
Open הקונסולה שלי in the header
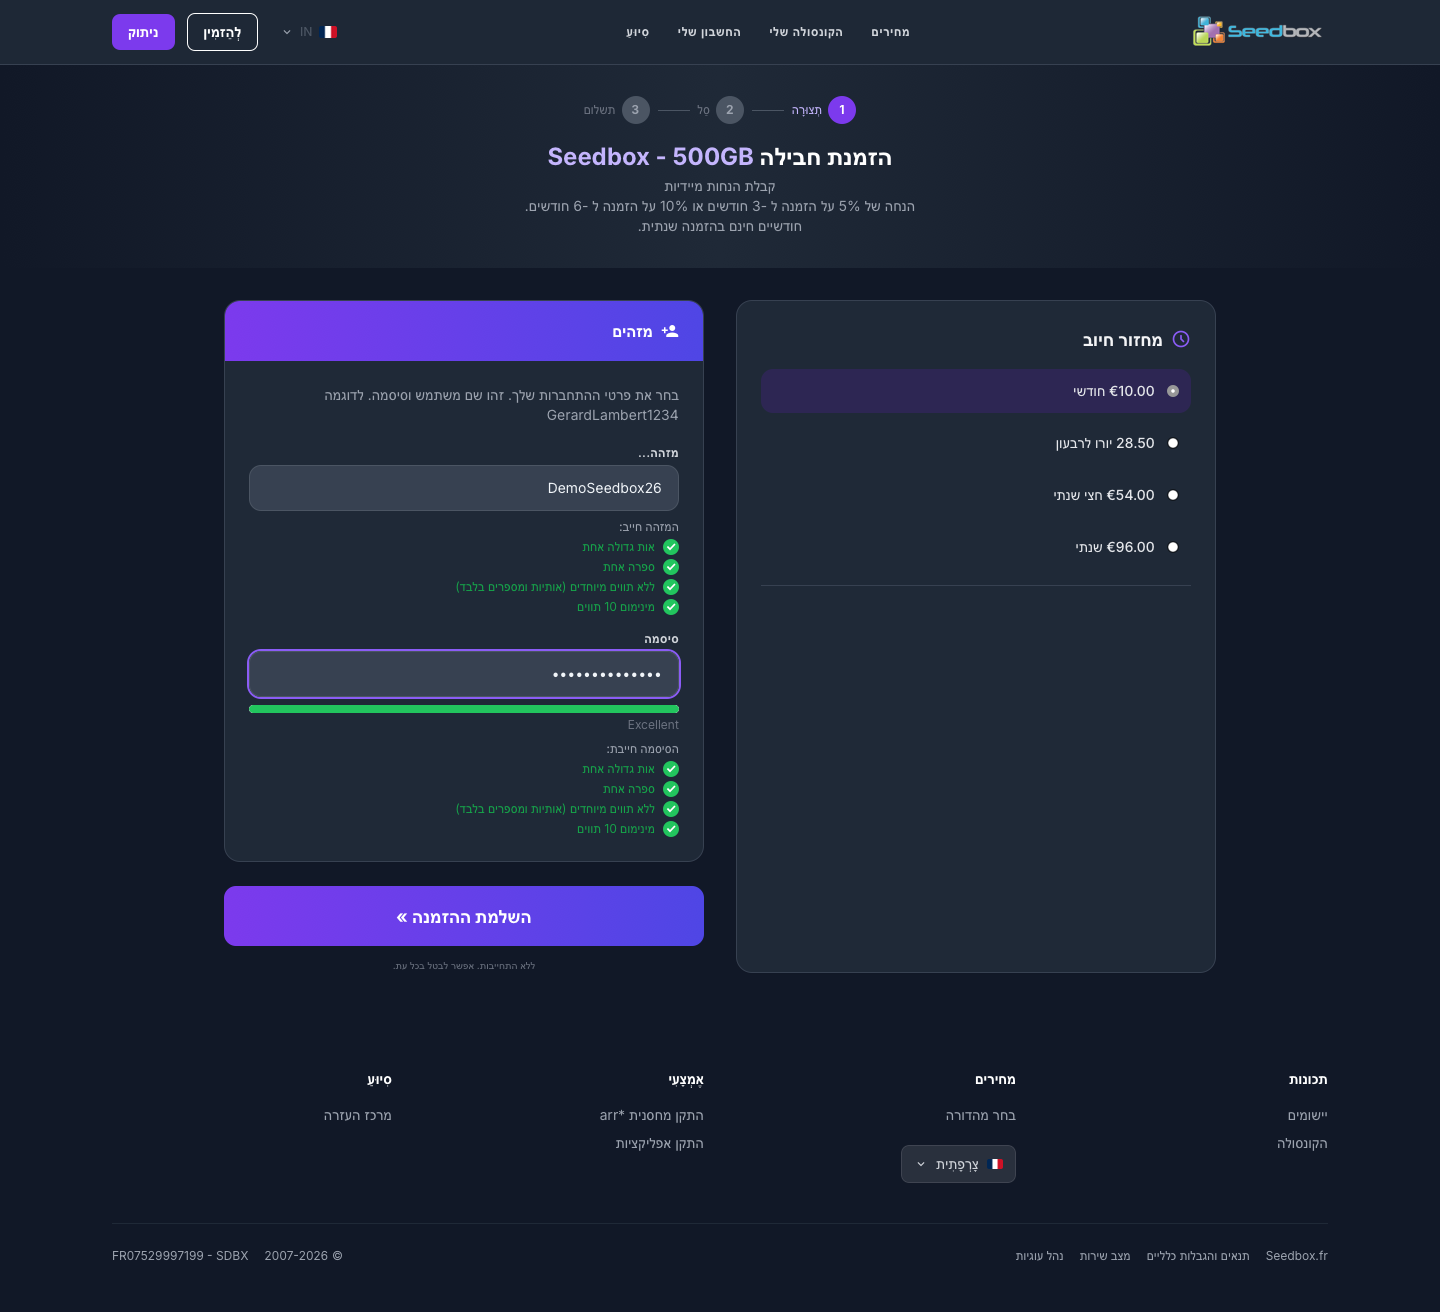pyautogui.click(x=806, y=32)
